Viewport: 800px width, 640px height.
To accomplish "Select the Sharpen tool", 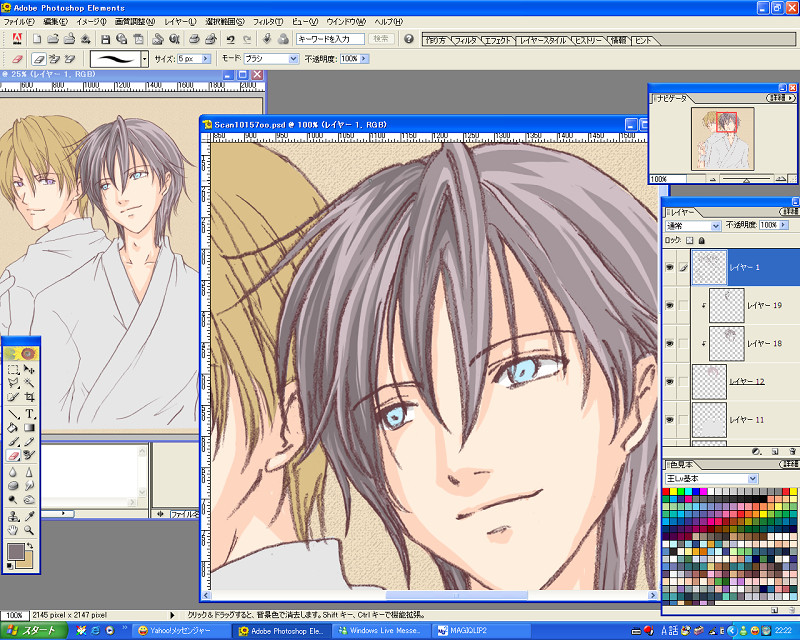I will [x=29, y=472].
